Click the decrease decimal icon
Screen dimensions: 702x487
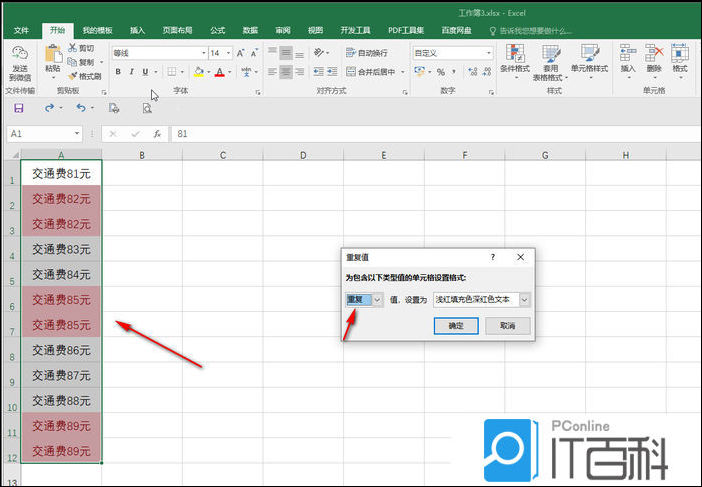[x=487, y=72]
